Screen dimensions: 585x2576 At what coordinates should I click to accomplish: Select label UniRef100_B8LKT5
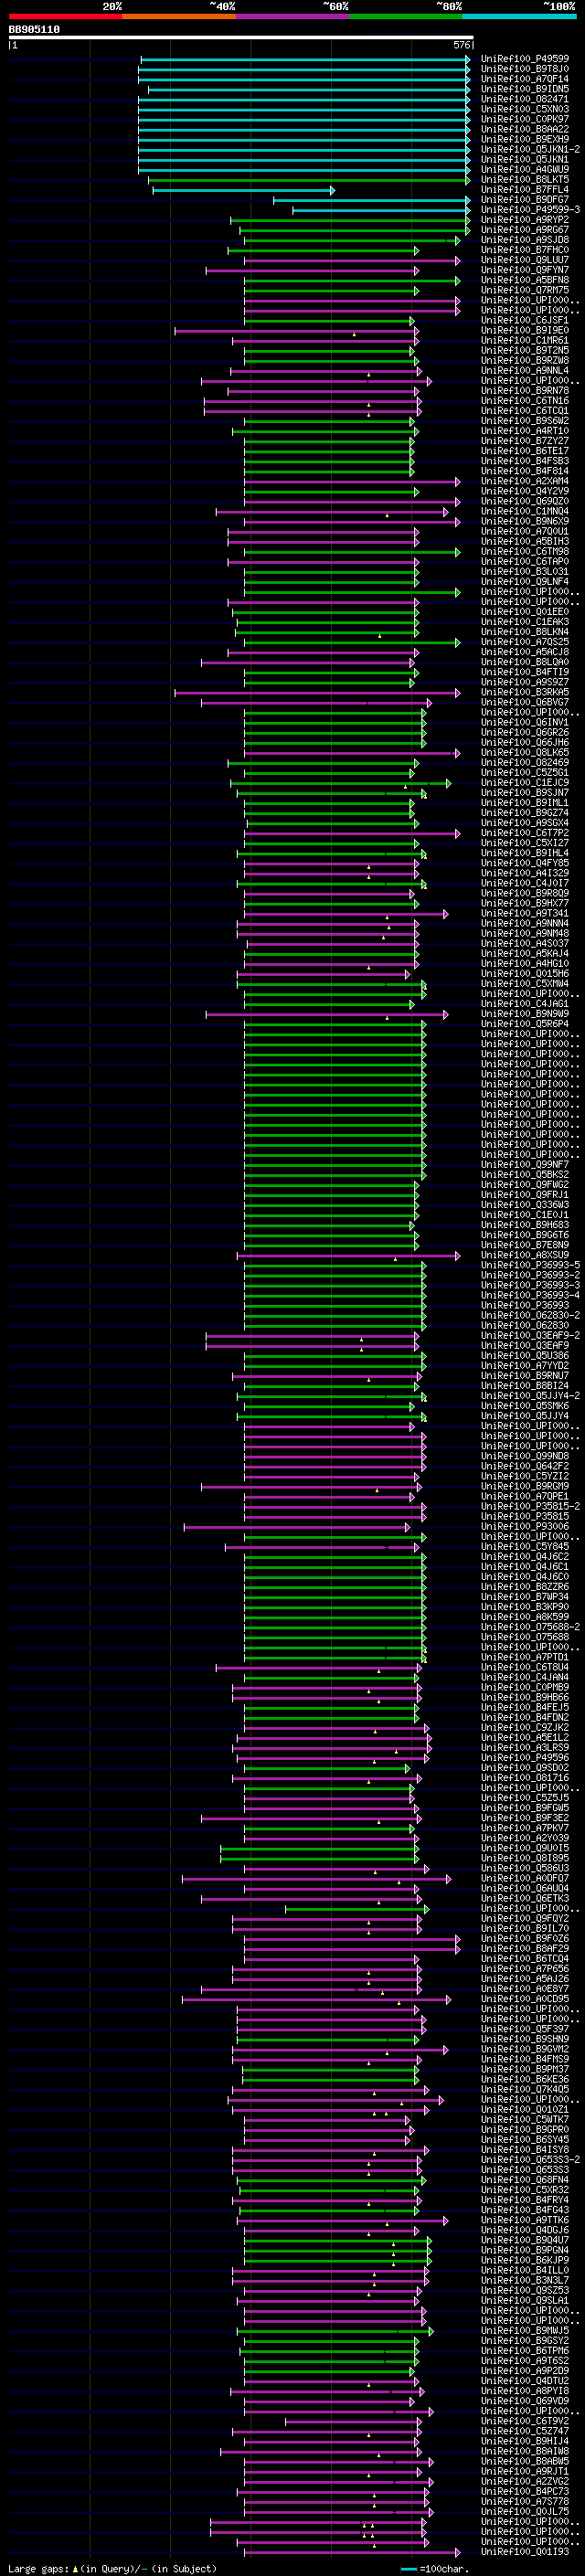[525, 179]
